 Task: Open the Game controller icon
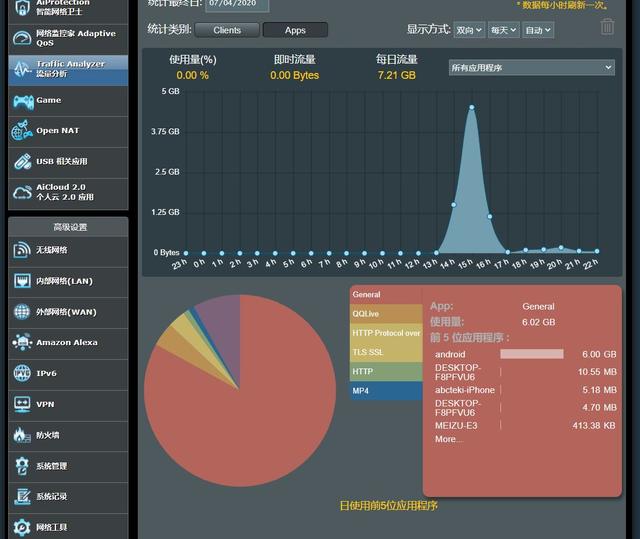tap(23, 101)
